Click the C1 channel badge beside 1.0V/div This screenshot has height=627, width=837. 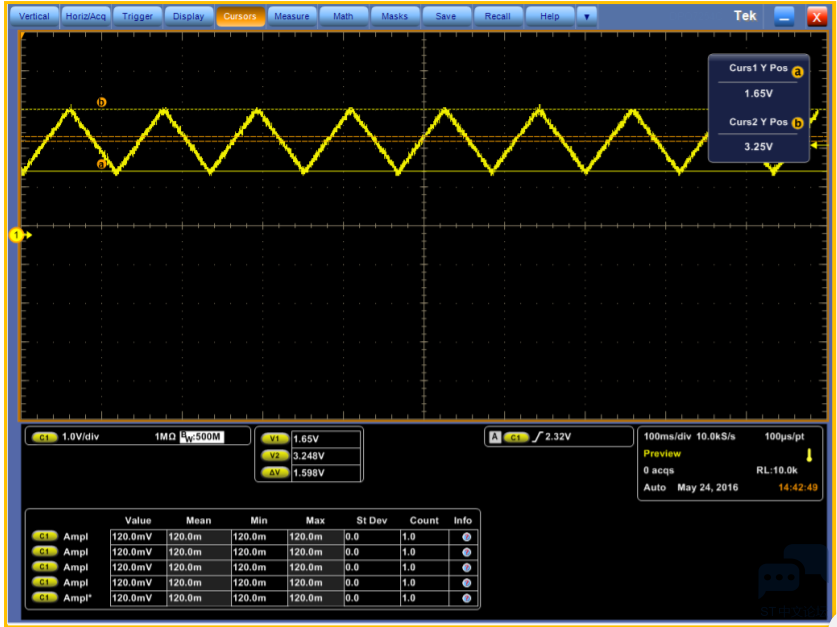point(44,437)
